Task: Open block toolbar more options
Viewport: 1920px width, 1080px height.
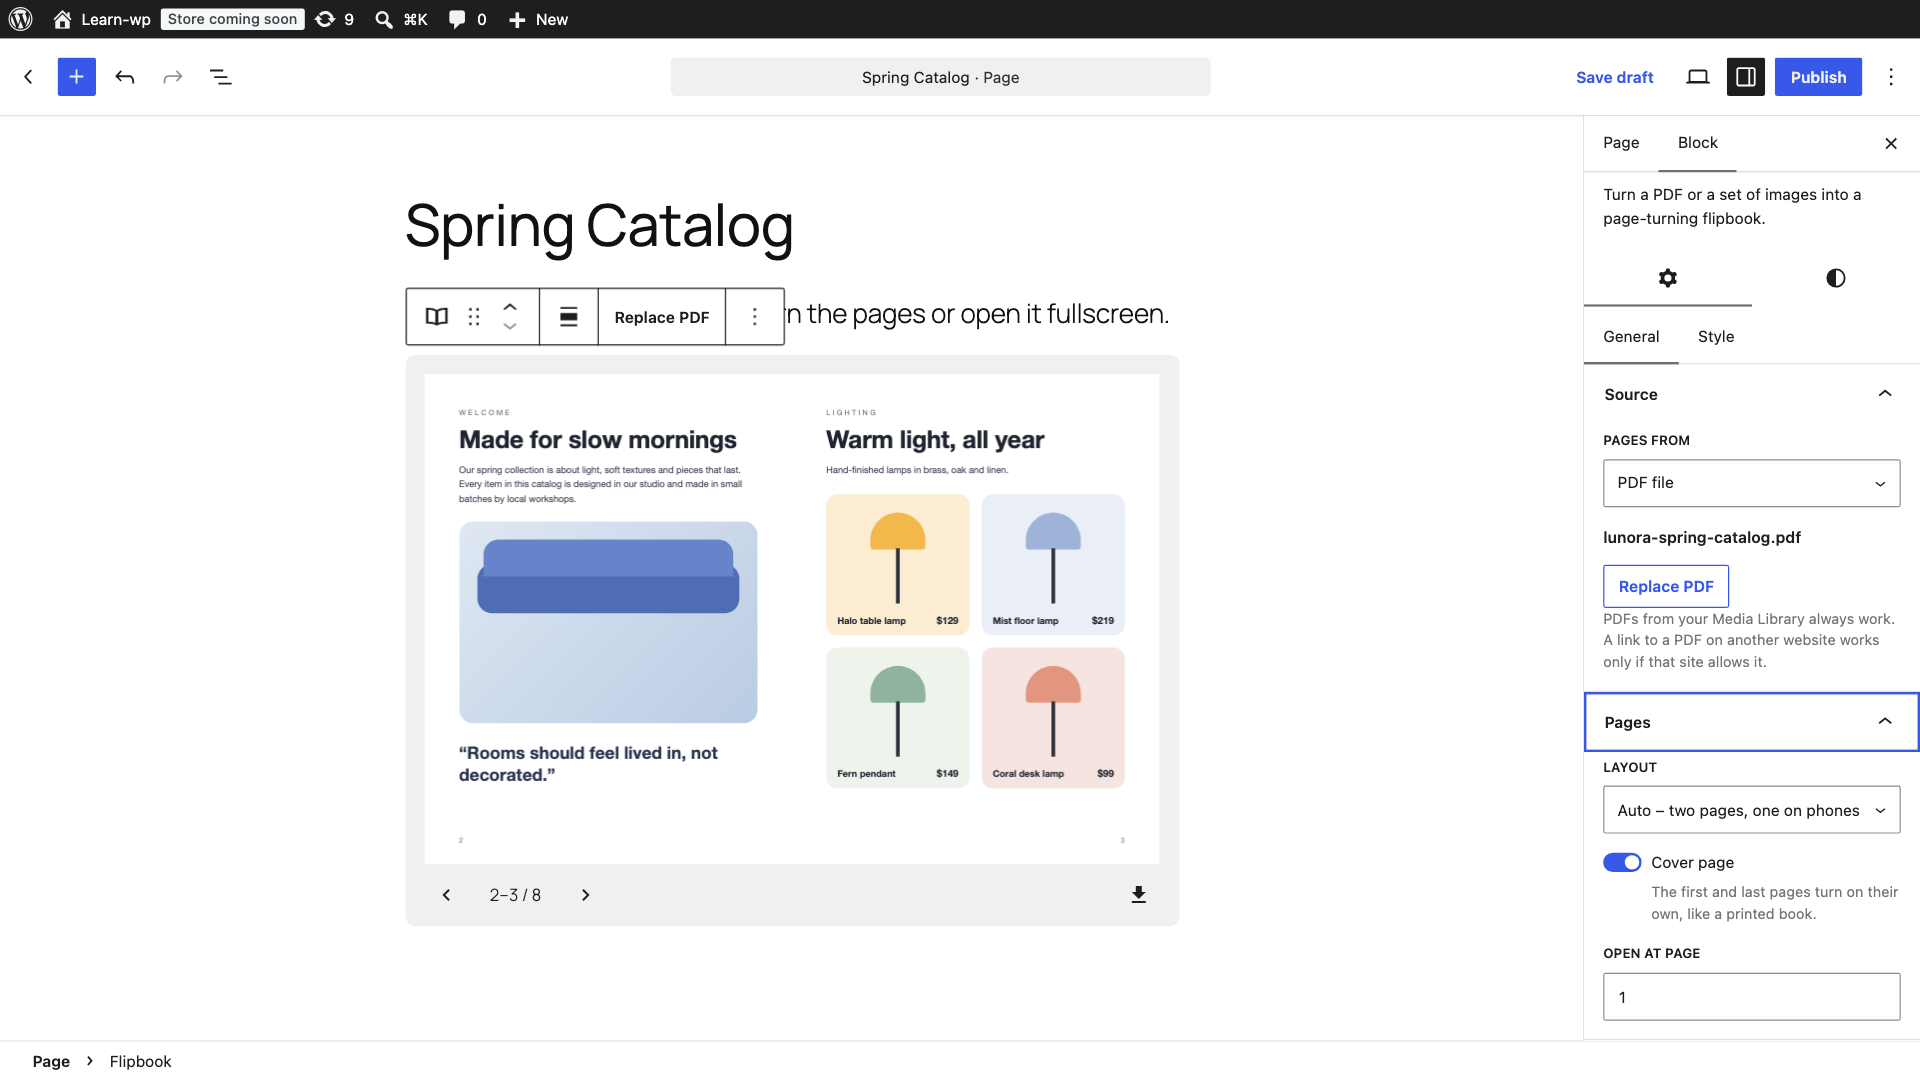Action: click(755, 317)
